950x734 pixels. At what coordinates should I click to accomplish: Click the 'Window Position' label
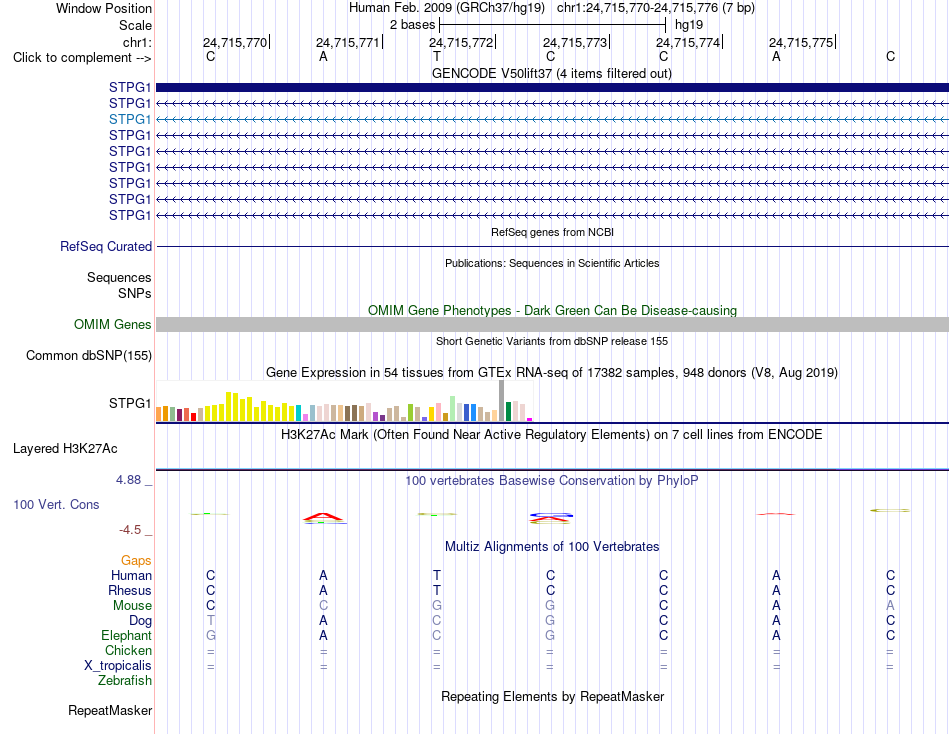104,8
